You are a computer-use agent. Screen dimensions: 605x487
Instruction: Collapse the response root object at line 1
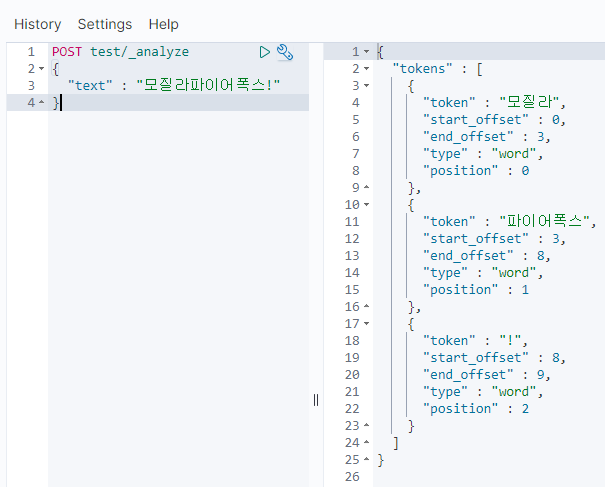click(366, 52)
